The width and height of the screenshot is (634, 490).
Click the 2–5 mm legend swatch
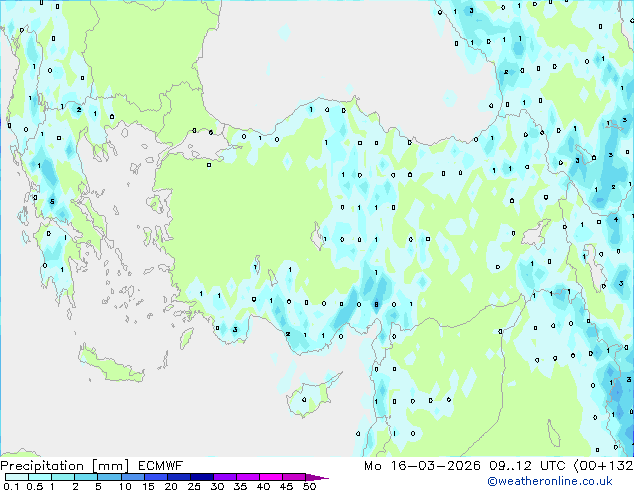(86, 477)
